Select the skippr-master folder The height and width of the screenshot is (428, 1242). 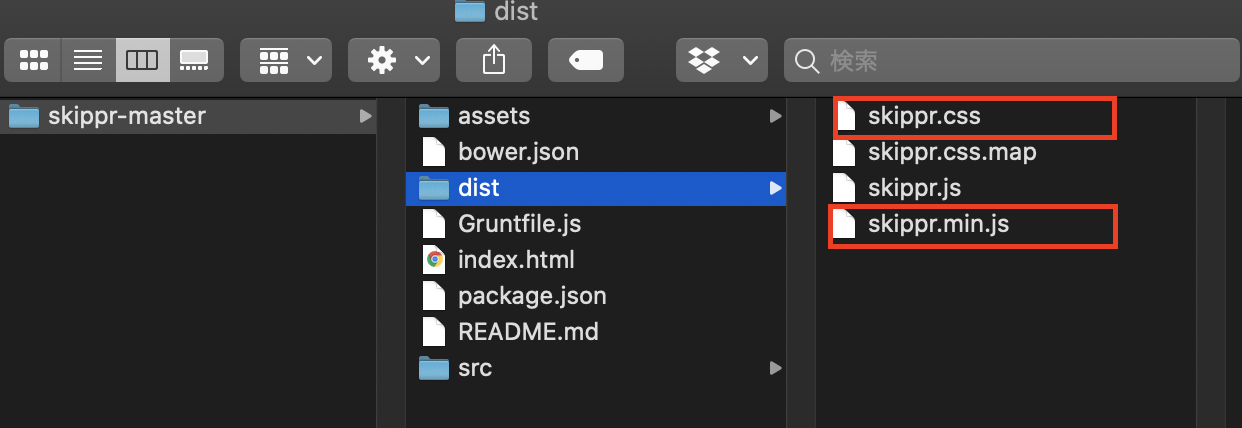pos(188,116)
